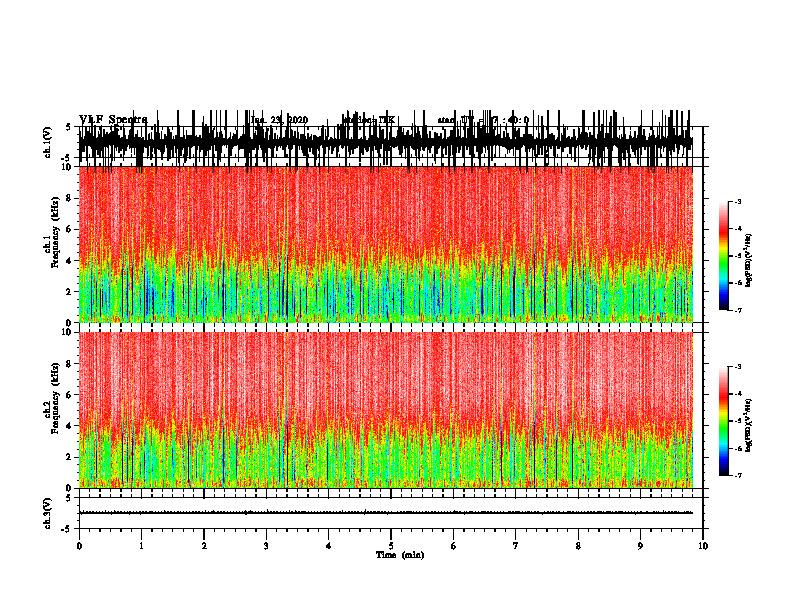Click the "6" tick on Time axis
Screen dimensions: 792x612
tap(454, 546)
